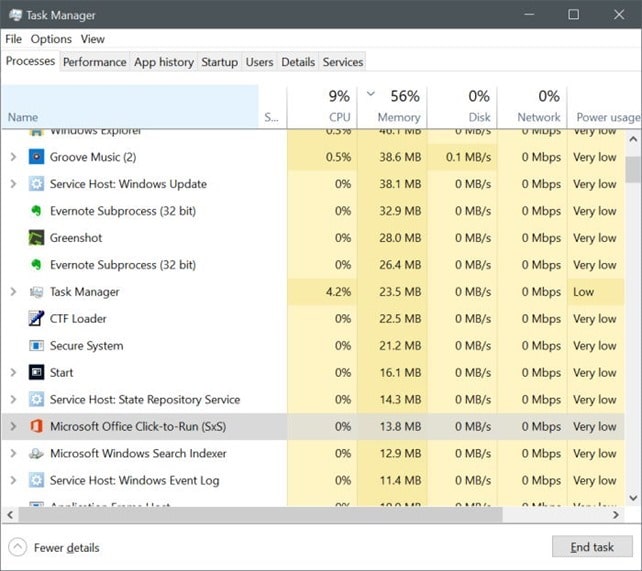Expand Service Host: State Repository Service
The height and width of the screenshot is (571, 642).
(x=13, y=399)
